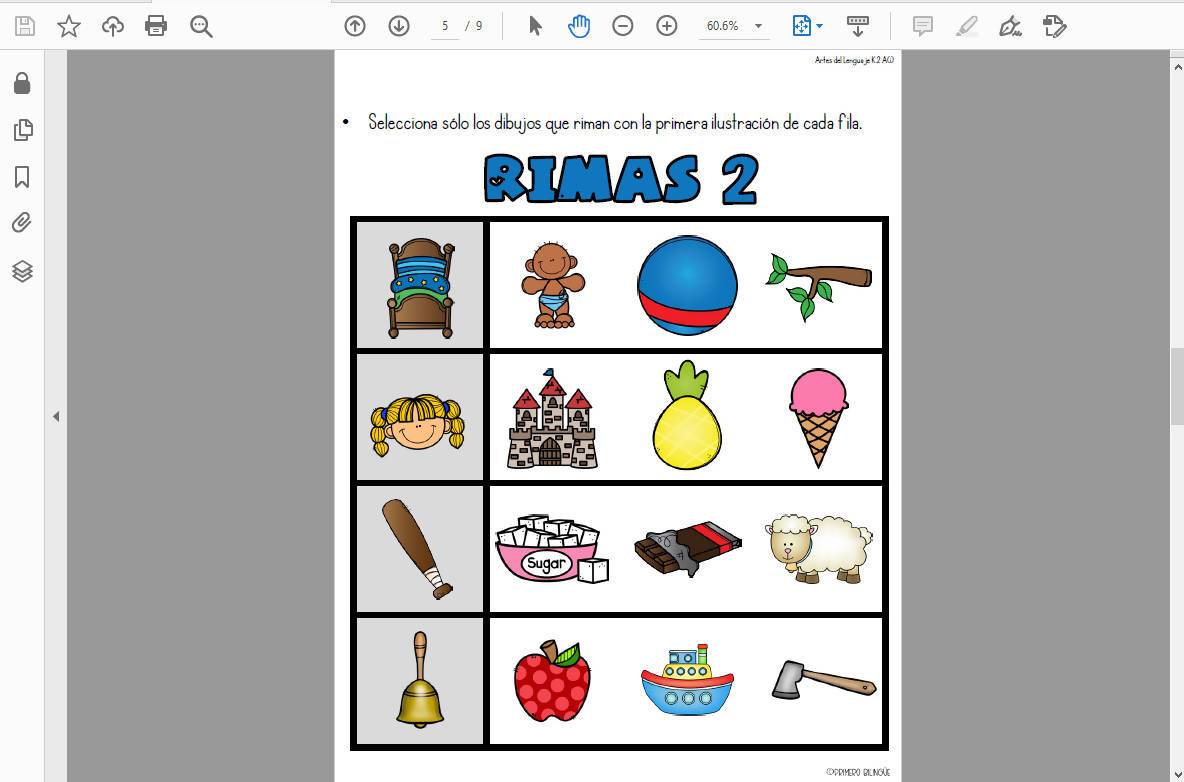
Task: View document security settings
Action: click(x=22, y=83)
